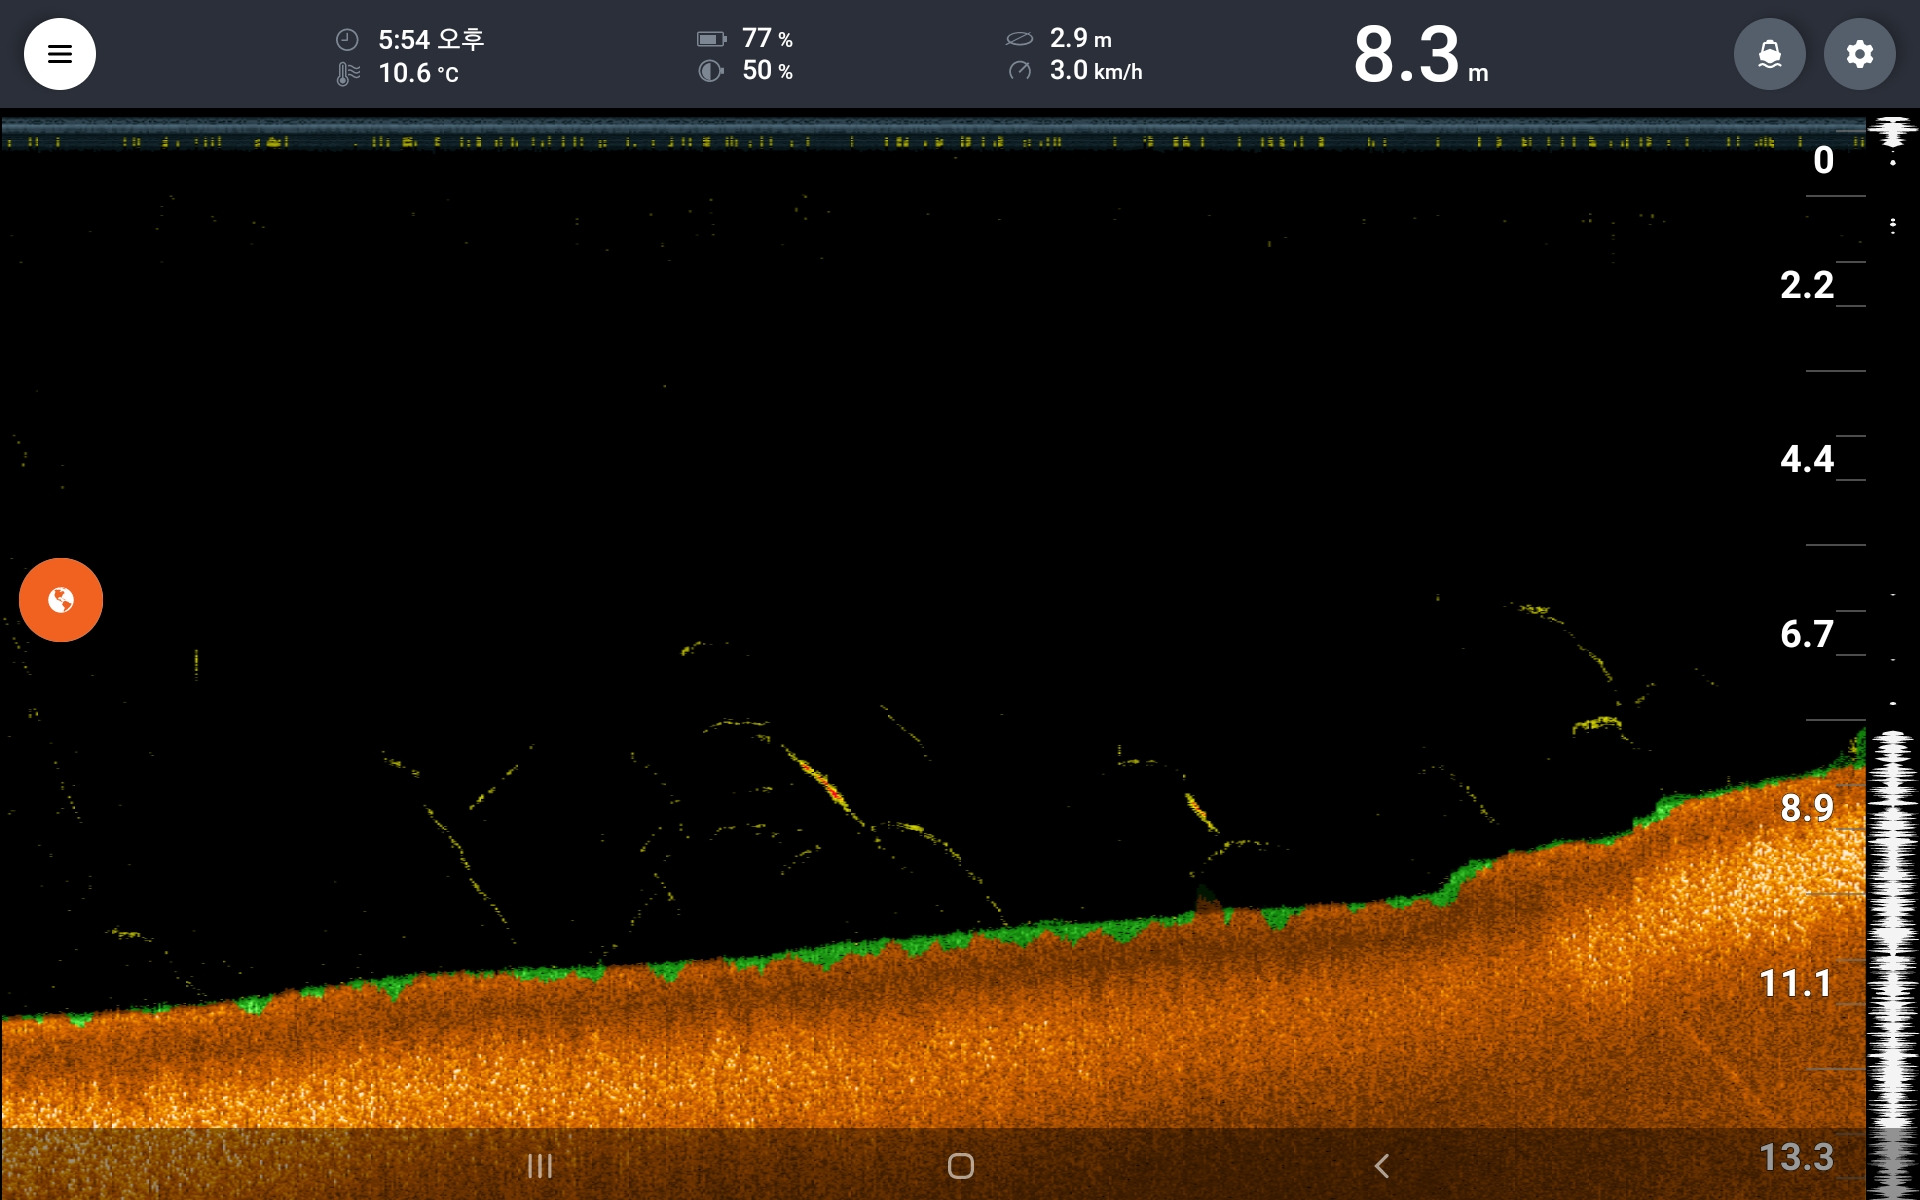Tap the speedometer icon near 3.0 km/h
Image resolution: width=1920 pixels, height=1200 pixels.
(1019, 70)
